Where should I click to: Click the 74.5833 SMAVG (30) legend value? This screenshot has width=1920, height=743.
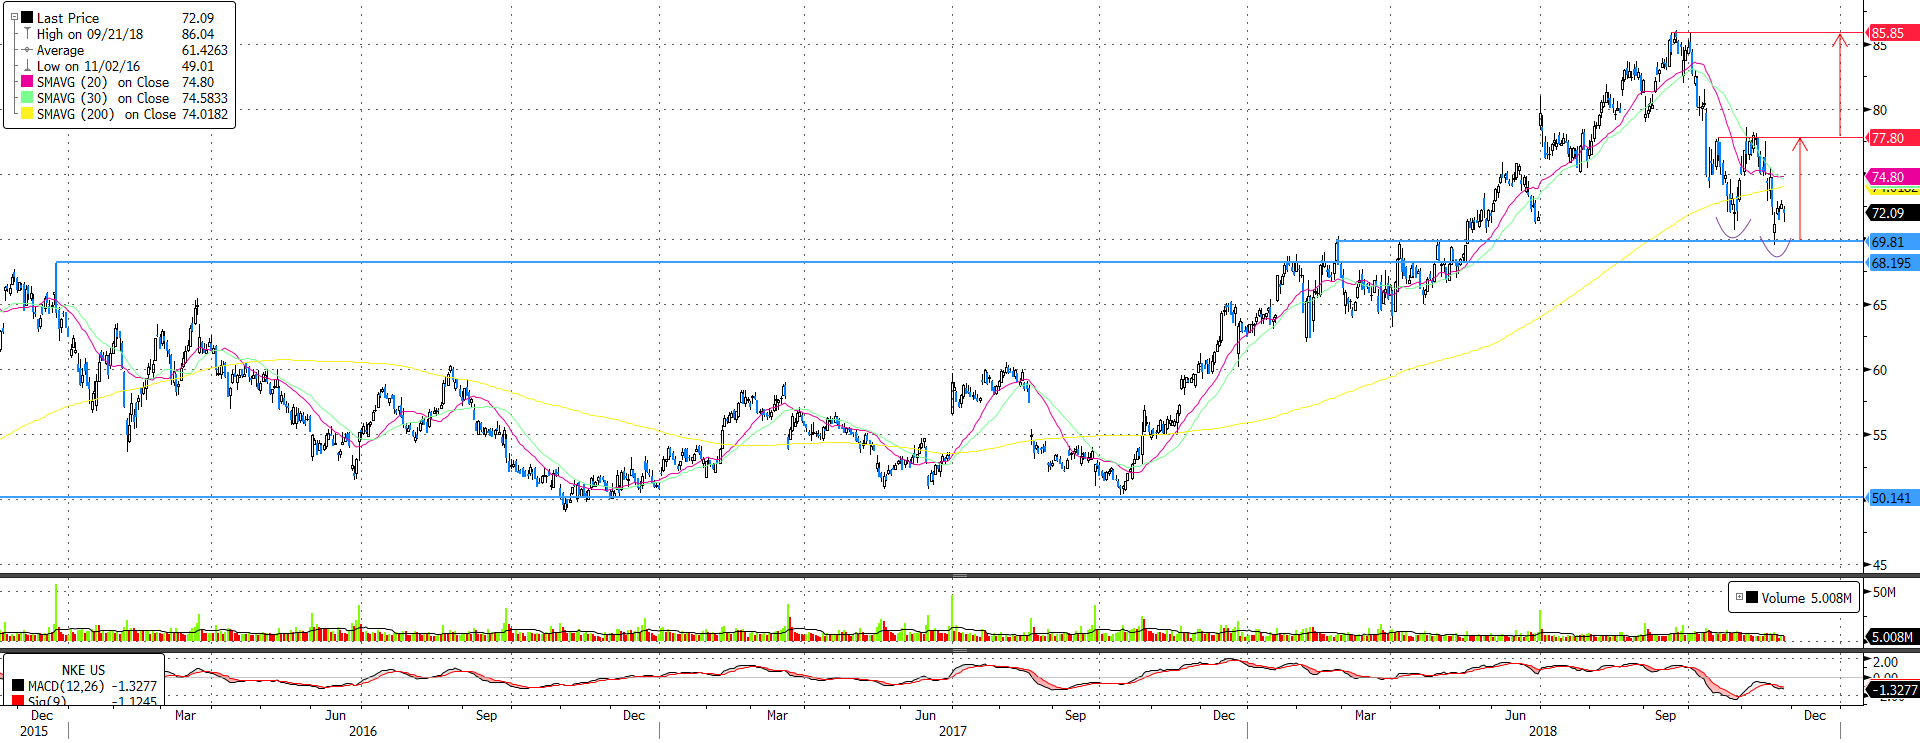pos(205,98)
